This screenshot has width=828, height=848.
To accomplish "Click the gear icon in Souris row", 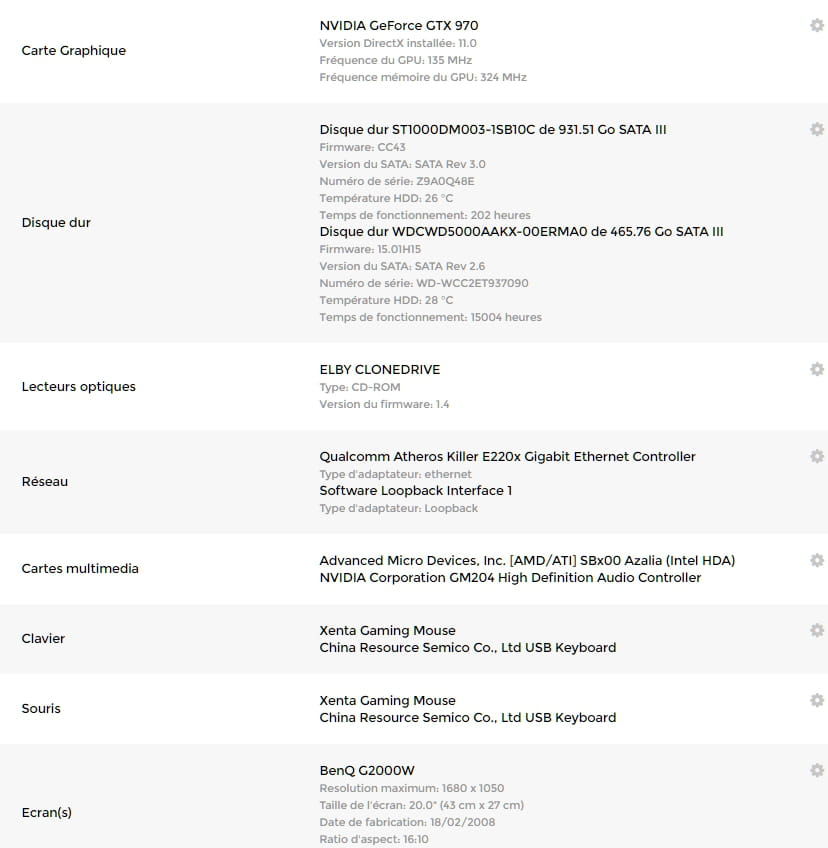I will [816, 700].
